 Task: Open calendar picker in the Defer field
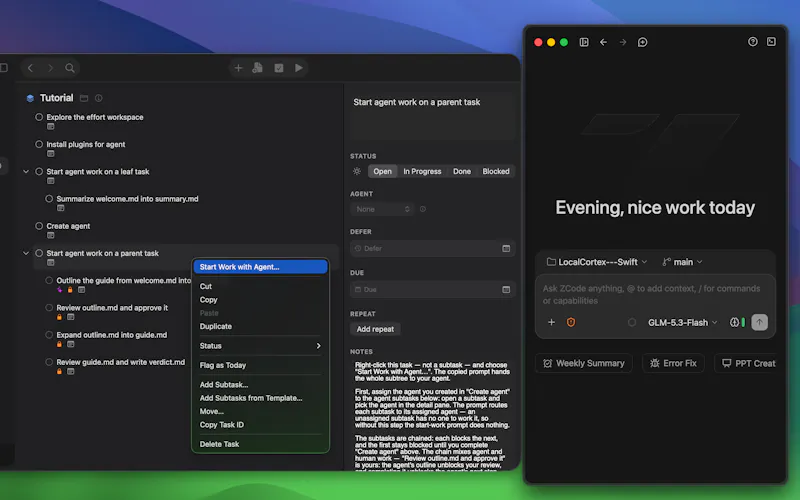click(x=506, y=248)
